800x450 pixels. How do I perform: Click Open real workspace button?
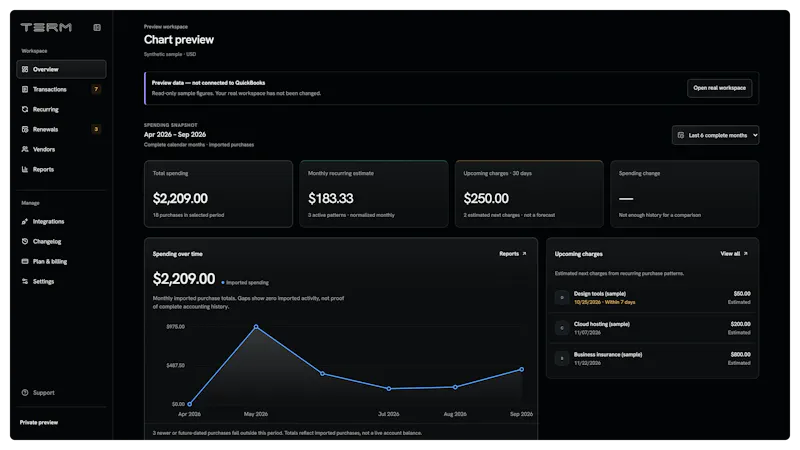719,88
